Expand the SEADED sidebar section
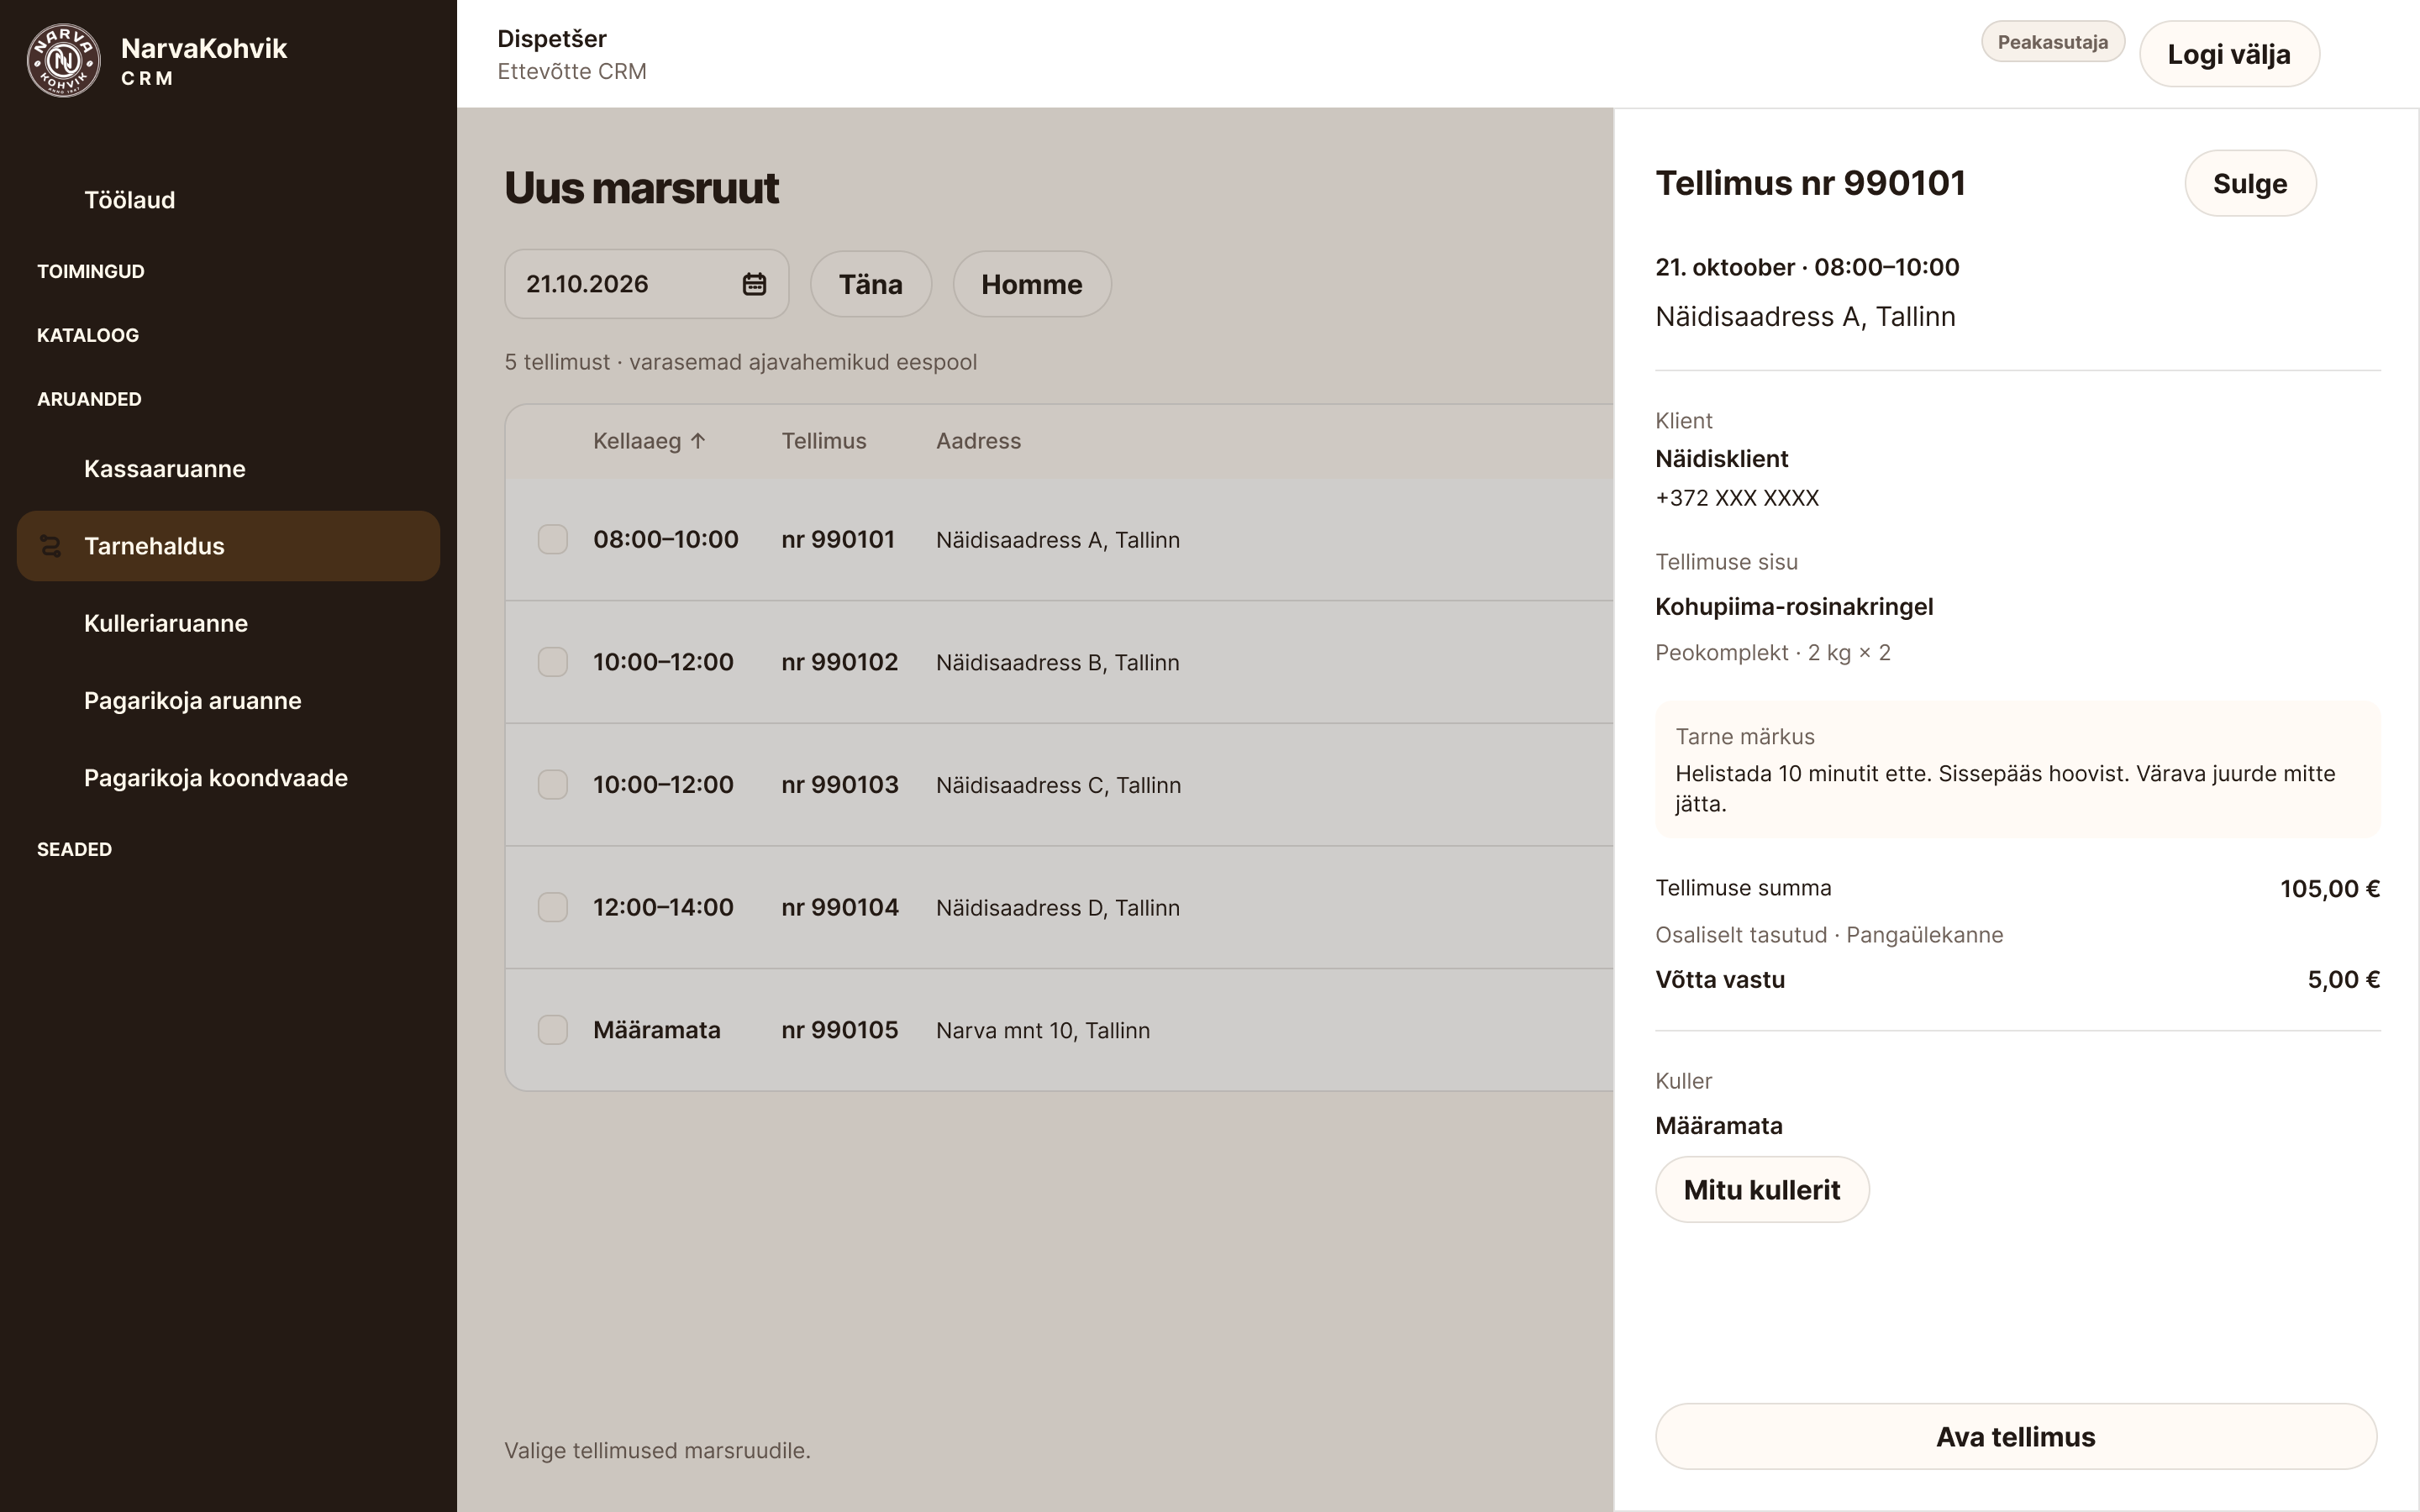 [74, 849]
